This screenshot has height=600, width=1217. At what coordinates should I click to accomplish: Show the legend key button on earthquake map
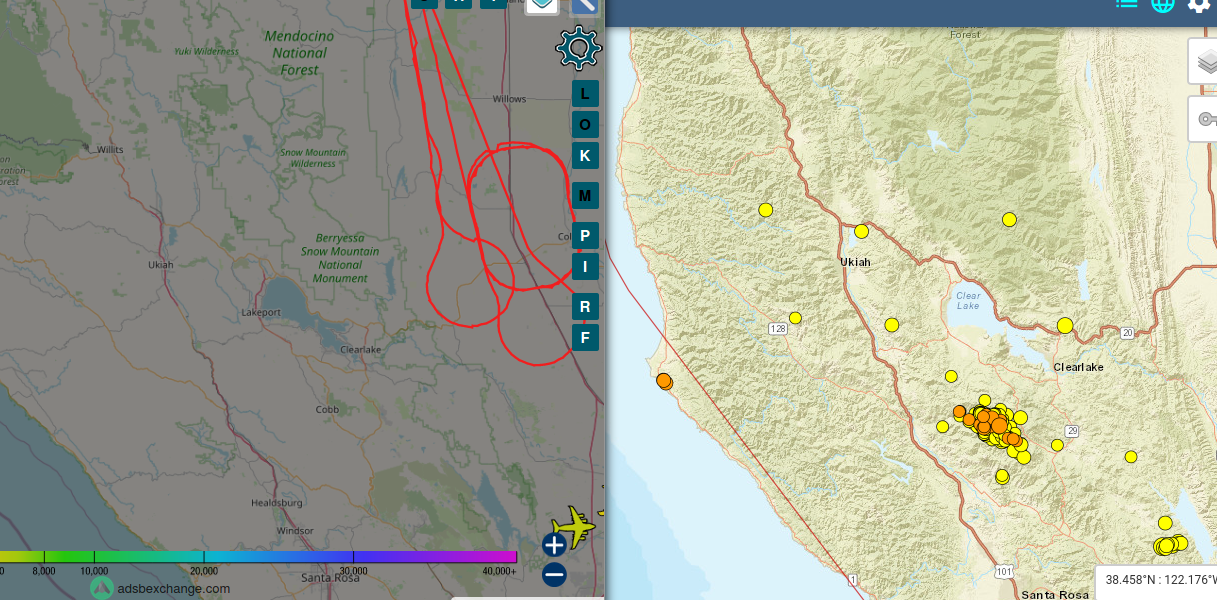click(1204, 119)
